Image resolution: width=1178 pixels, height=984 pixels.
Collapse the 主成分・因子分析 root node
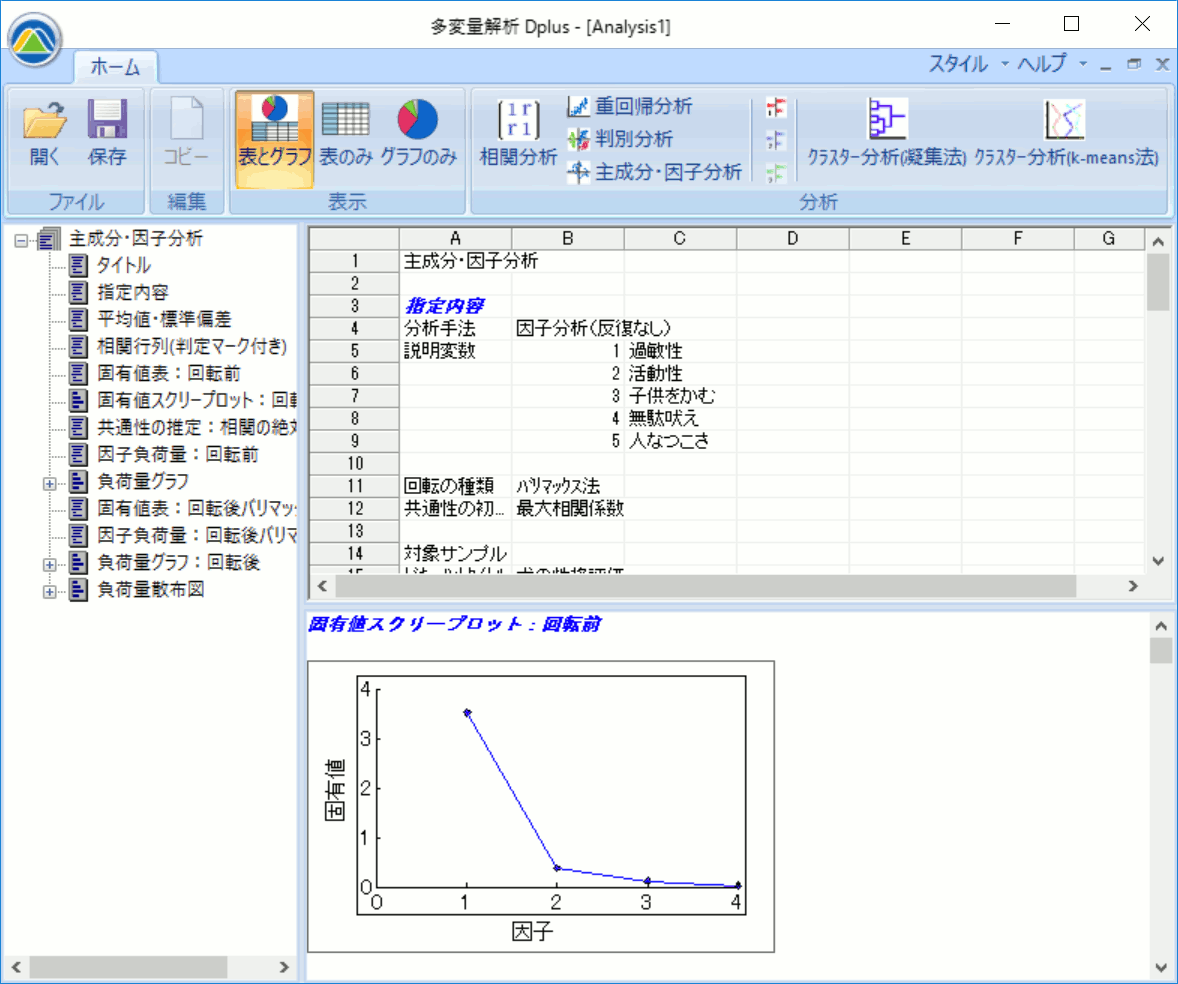click(21, 240)
